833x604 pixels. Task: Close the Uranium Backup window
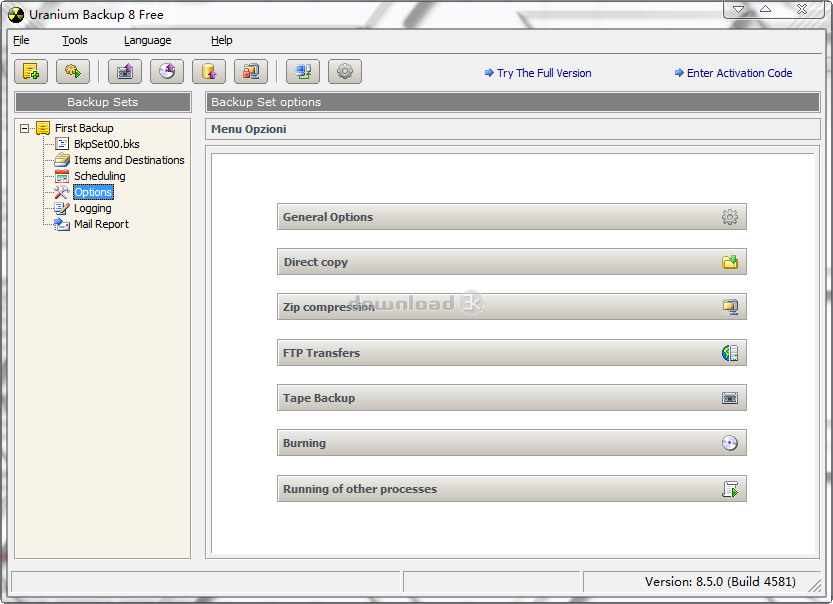point(802,9)
